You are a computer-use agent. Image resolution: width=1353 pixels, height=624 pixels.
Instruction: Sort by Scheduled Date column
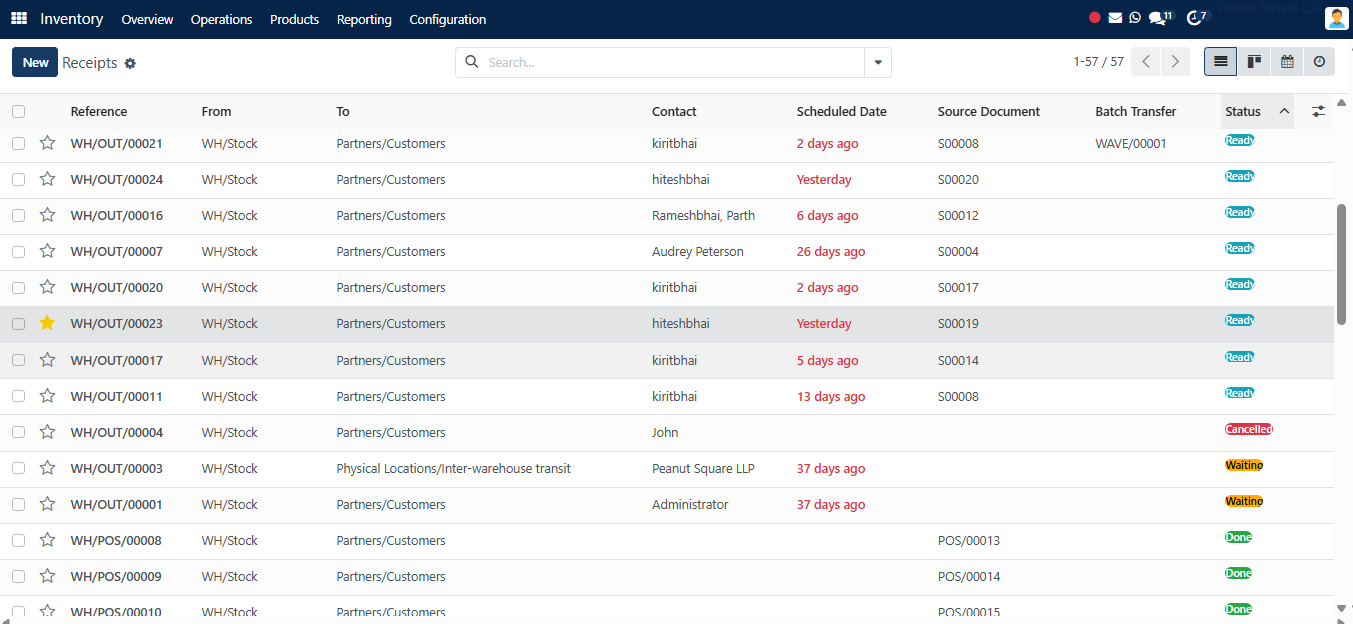841,112
